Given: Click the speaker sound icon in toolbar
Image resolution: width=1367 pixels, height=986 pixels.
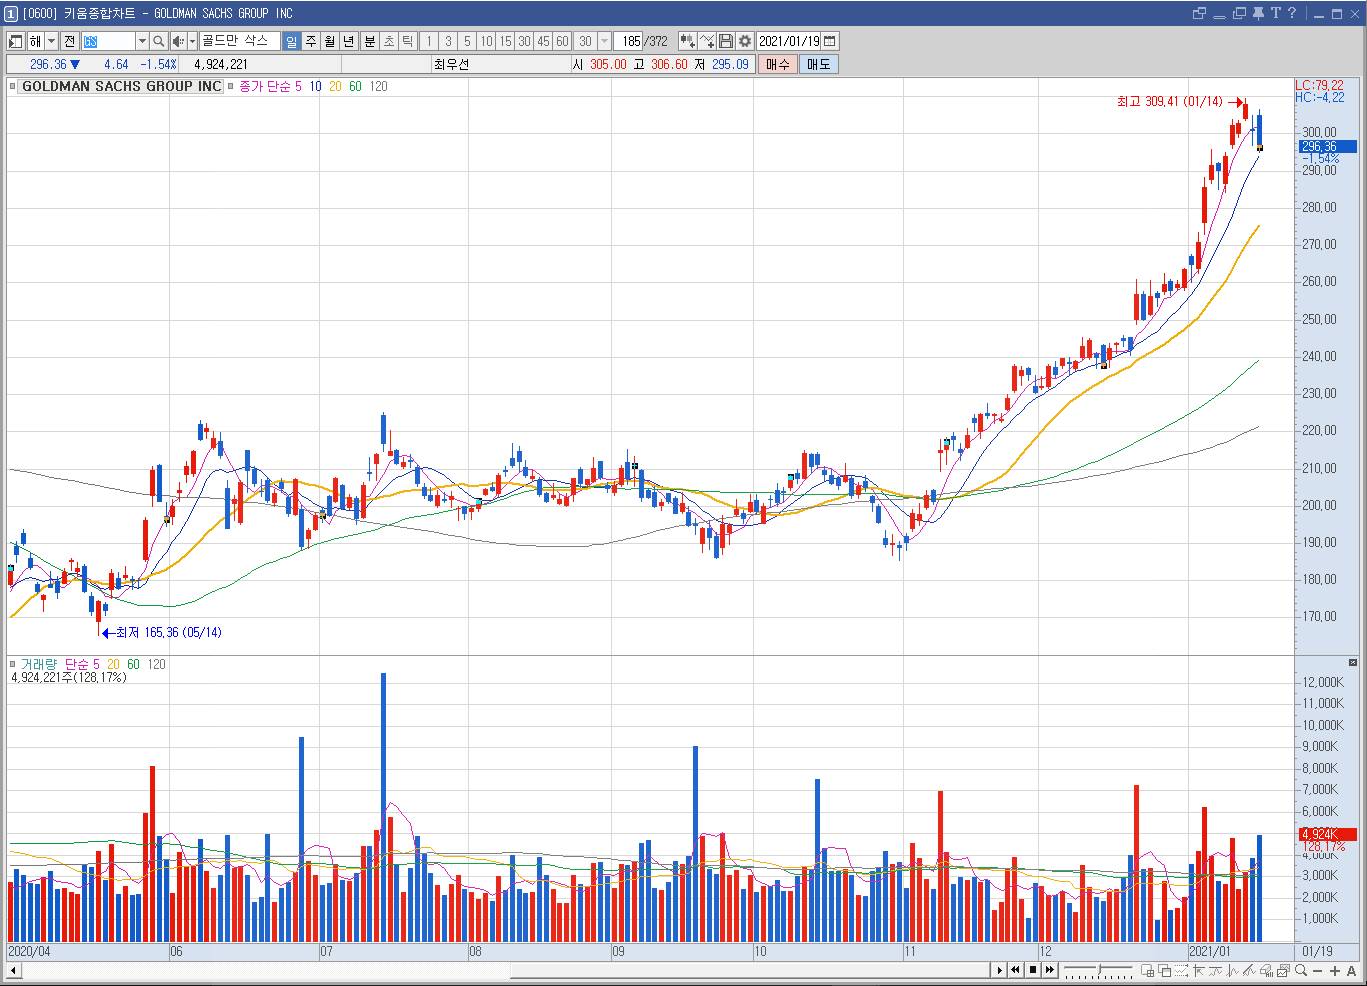Looking at the screenshot, I should click(178, 41).
